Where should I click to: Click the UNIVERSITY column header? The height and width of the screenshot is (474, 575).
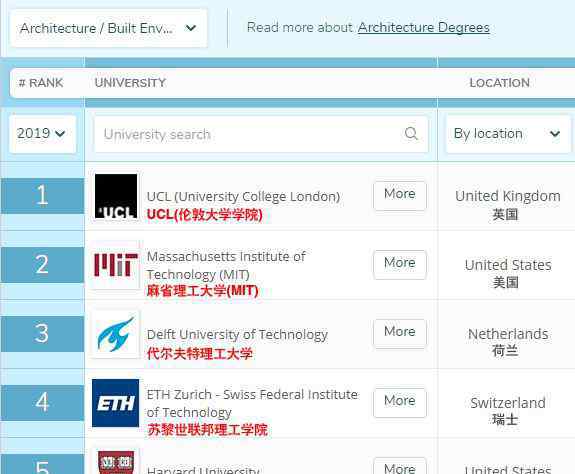130,83
